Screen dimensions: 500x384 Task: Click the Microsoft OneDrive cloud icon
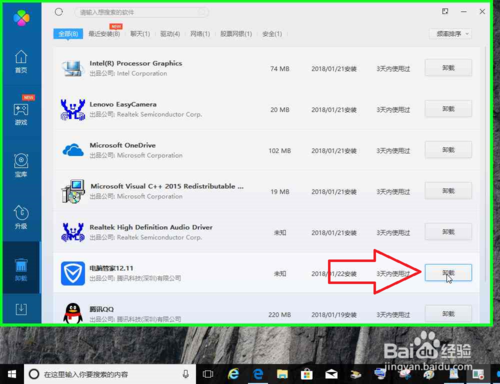tap(73, 150)
